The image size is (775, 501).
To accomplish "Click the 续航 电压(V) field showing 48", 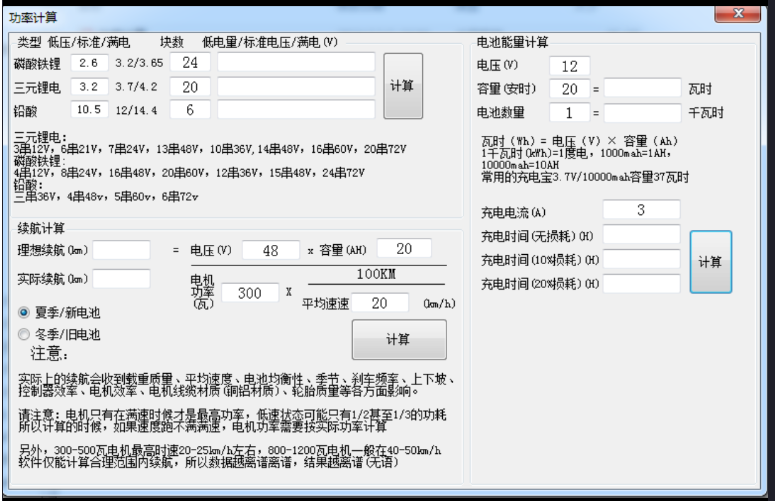I will pyautogui.click(x=270, y=249).
